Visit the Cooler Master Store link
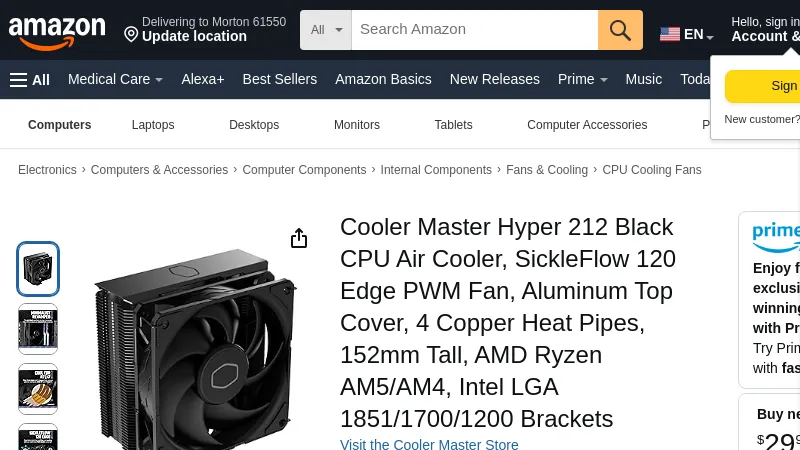The image size is (800, 450). coord(429,444)
